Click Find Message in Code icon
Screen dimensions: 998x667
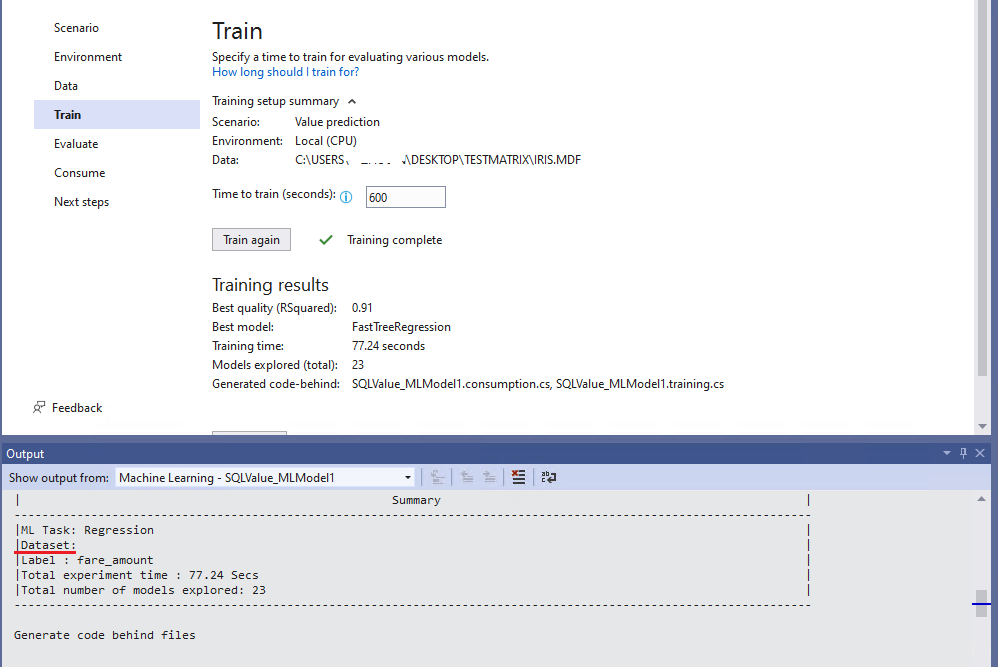pos(437,477)
